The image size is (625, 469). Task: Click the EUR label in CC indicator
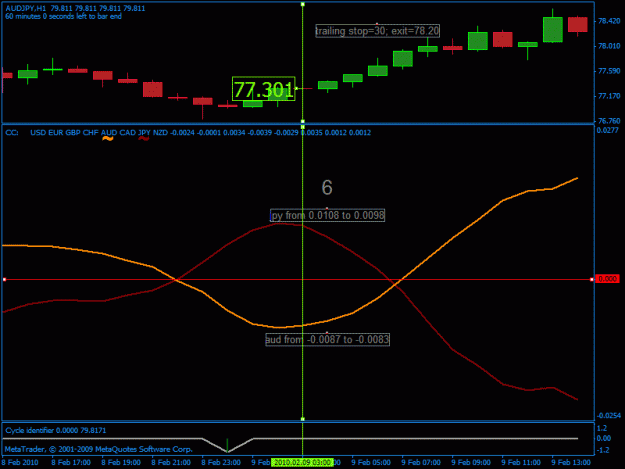pos(56,133)
